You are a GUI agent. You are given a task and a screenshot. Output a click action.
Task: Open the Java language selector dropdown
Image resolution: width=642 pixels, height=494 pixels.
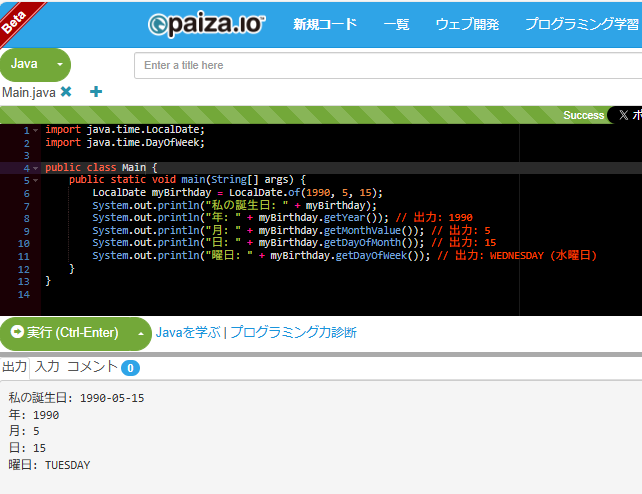point(59,64)
